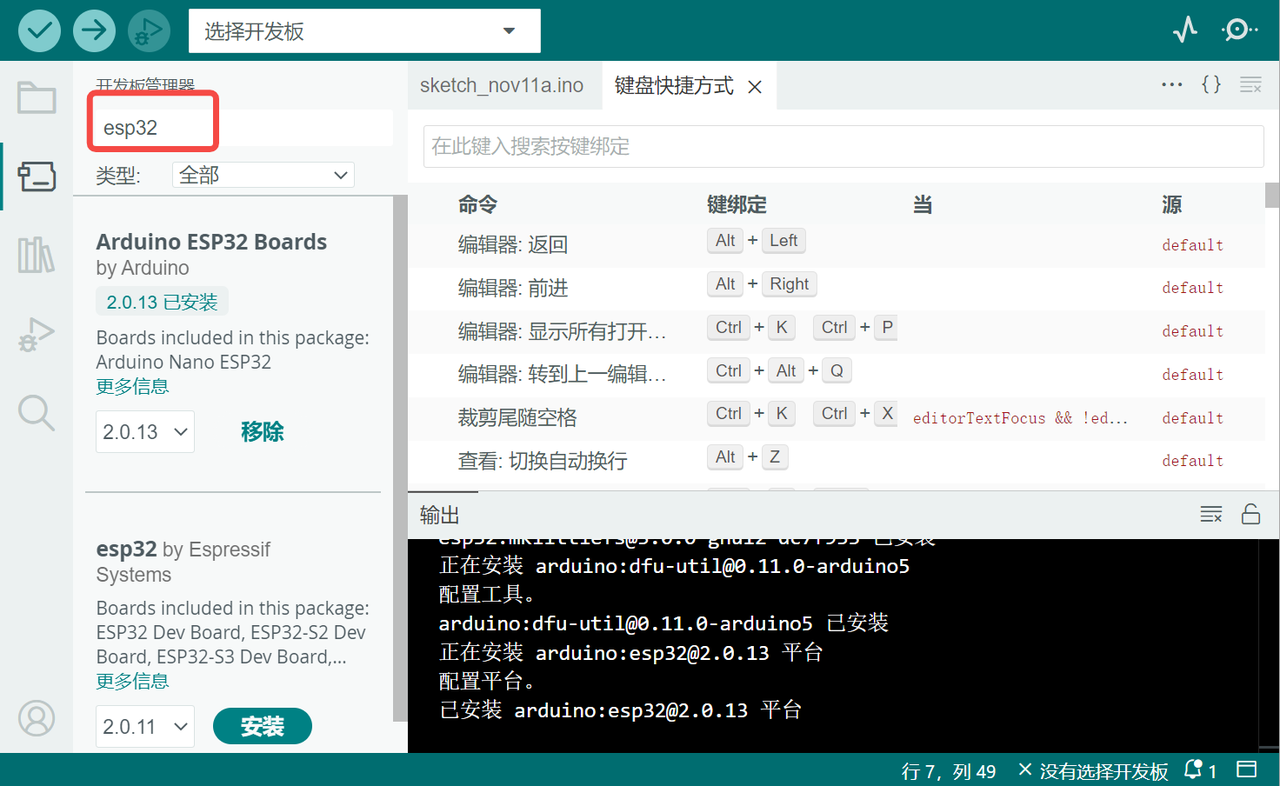This screenshot has width=1280, height=786.
Task: Open keyboard shortcuts JSON with the braces icon
Action: [1211, 85]
